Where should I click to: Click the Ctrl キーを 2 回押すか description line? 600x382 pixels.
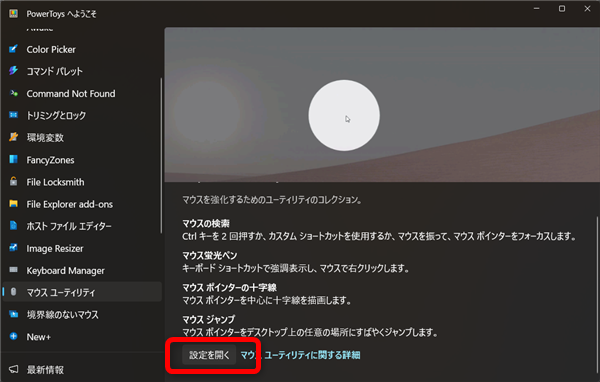click(x=379, y=236)
